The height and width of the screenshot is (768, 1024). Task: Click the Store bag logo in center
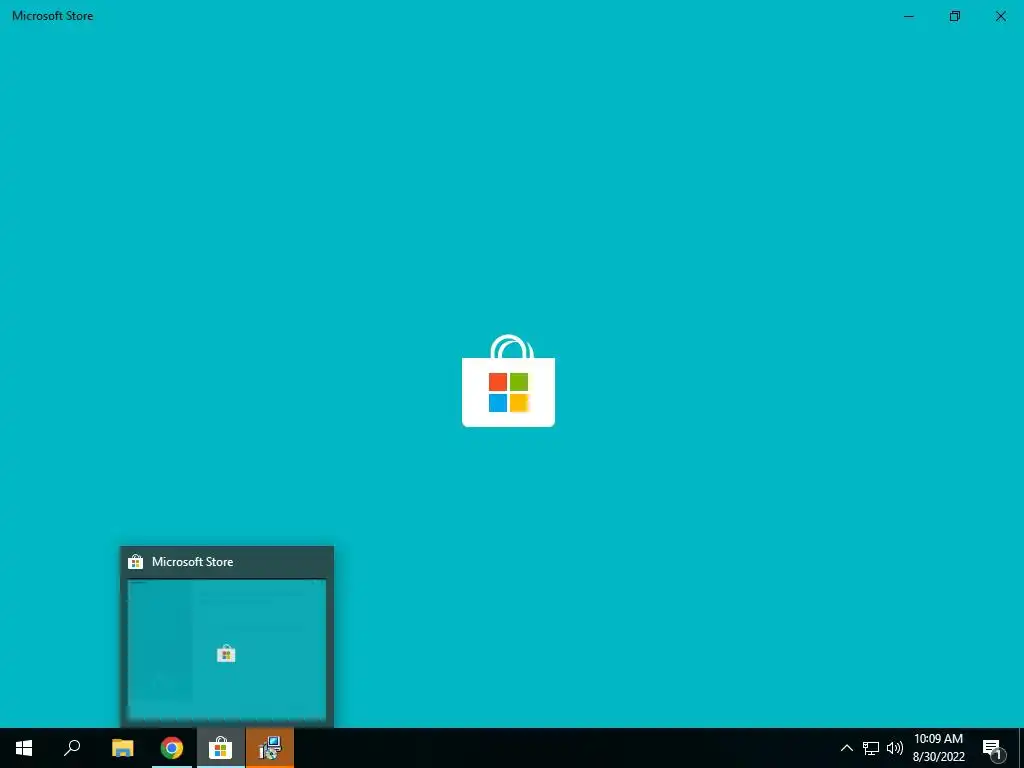point(508,381)
